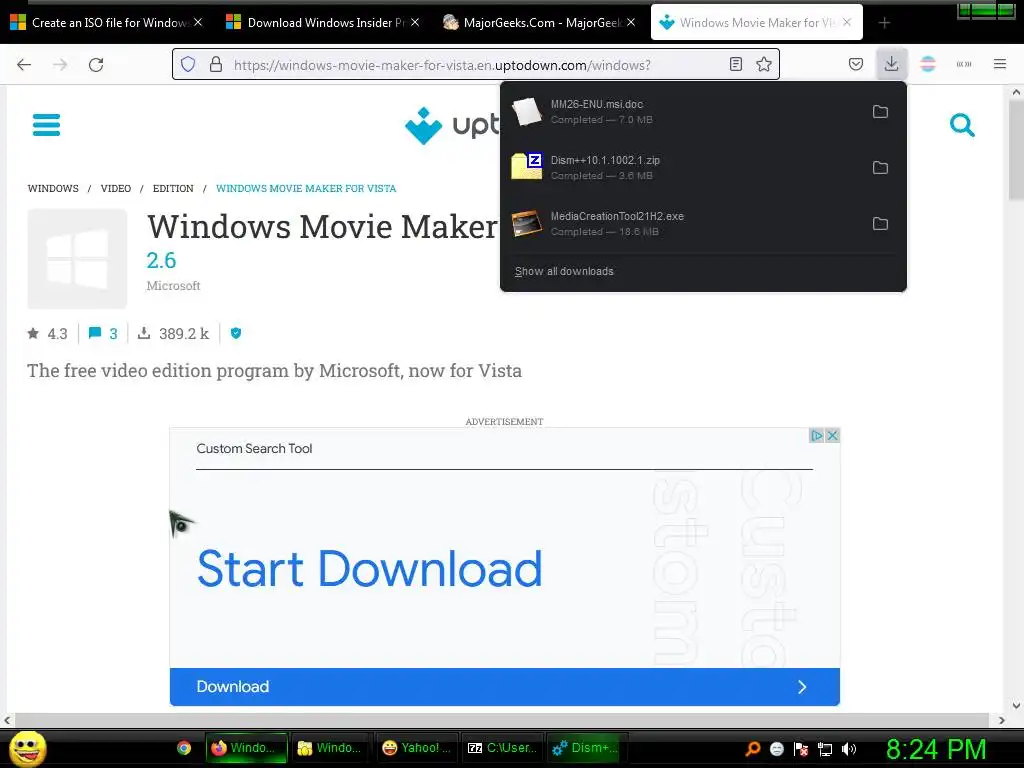Close the Download Windows Insider tab

[415, 22]
